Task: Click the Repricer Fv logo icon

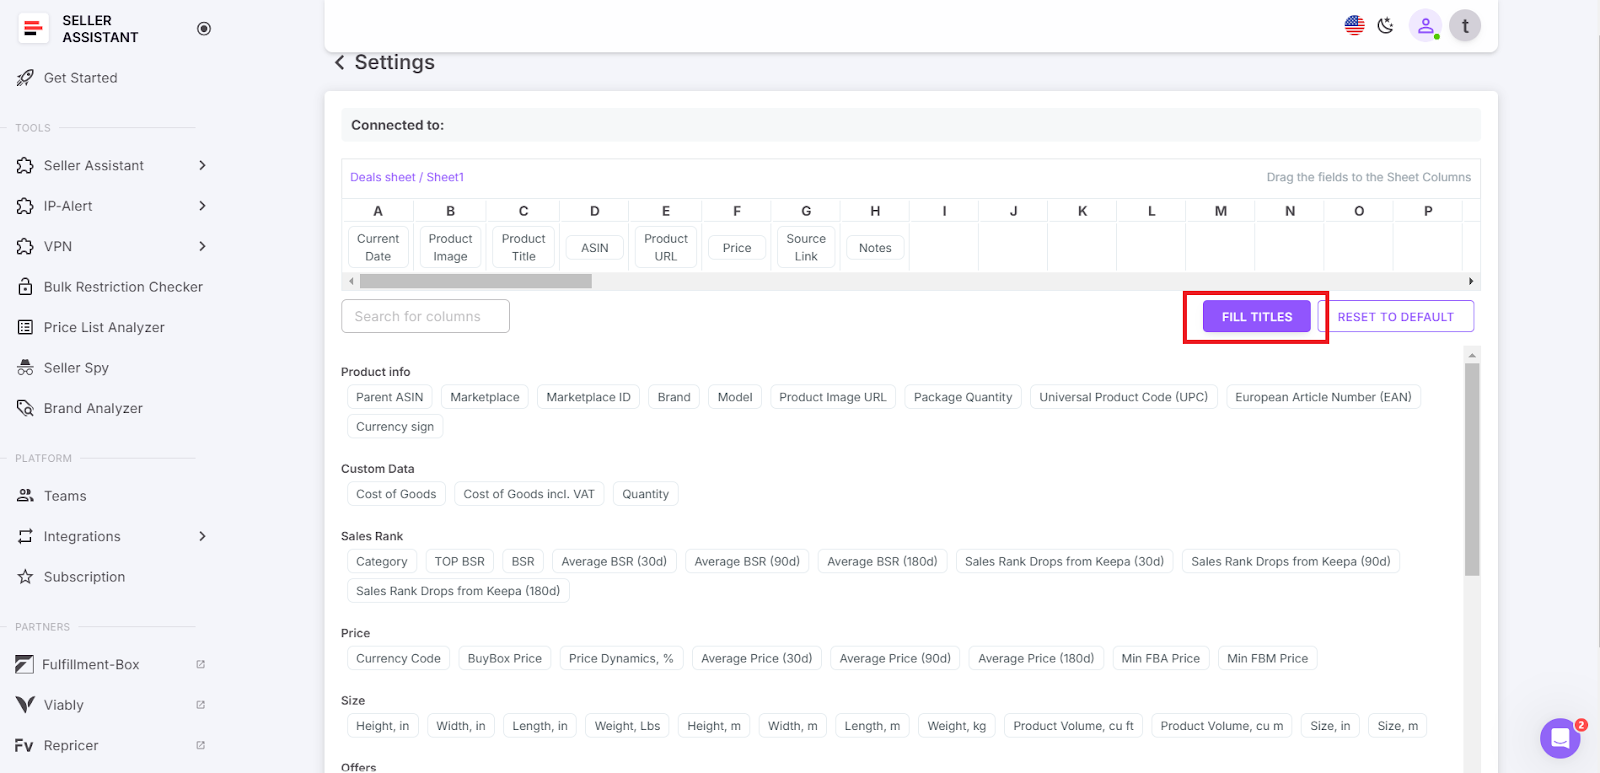Action: click(24, 746)
